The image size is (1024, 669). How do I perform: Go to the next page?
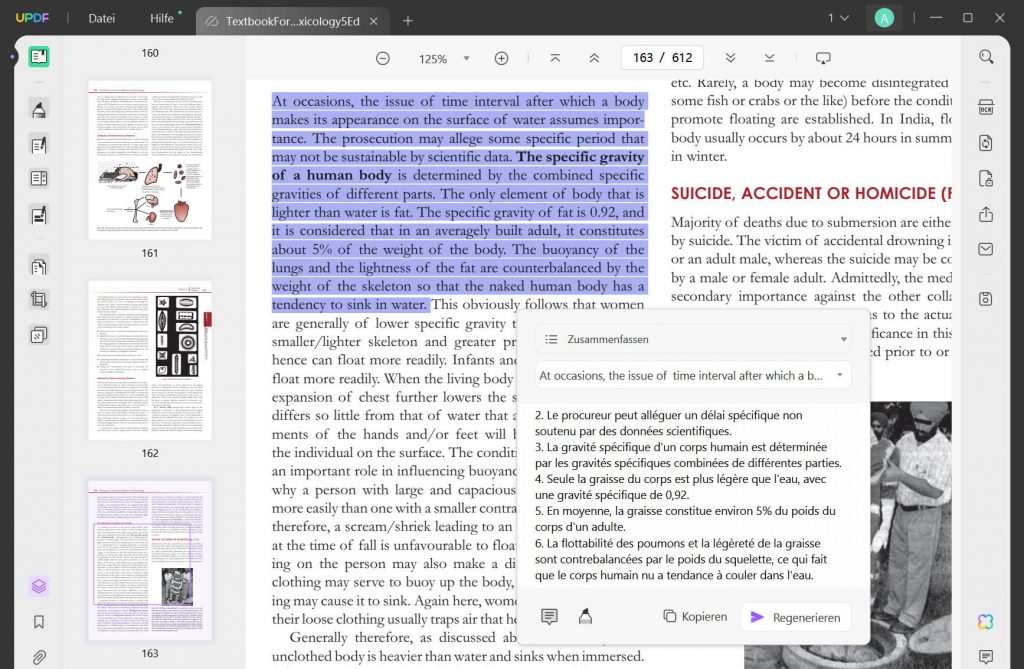tap(731, 58)
